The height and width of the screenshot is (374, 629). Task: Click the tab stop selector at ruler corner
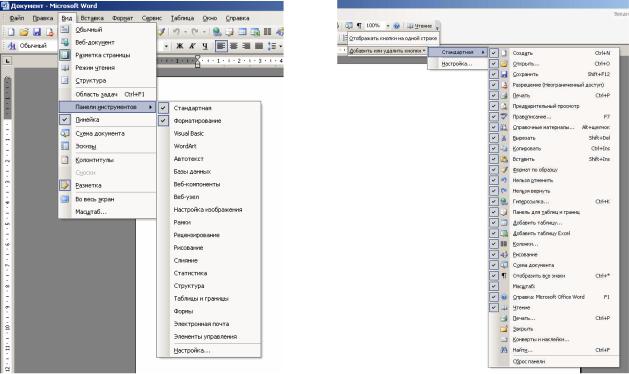[x=7, y=61]
